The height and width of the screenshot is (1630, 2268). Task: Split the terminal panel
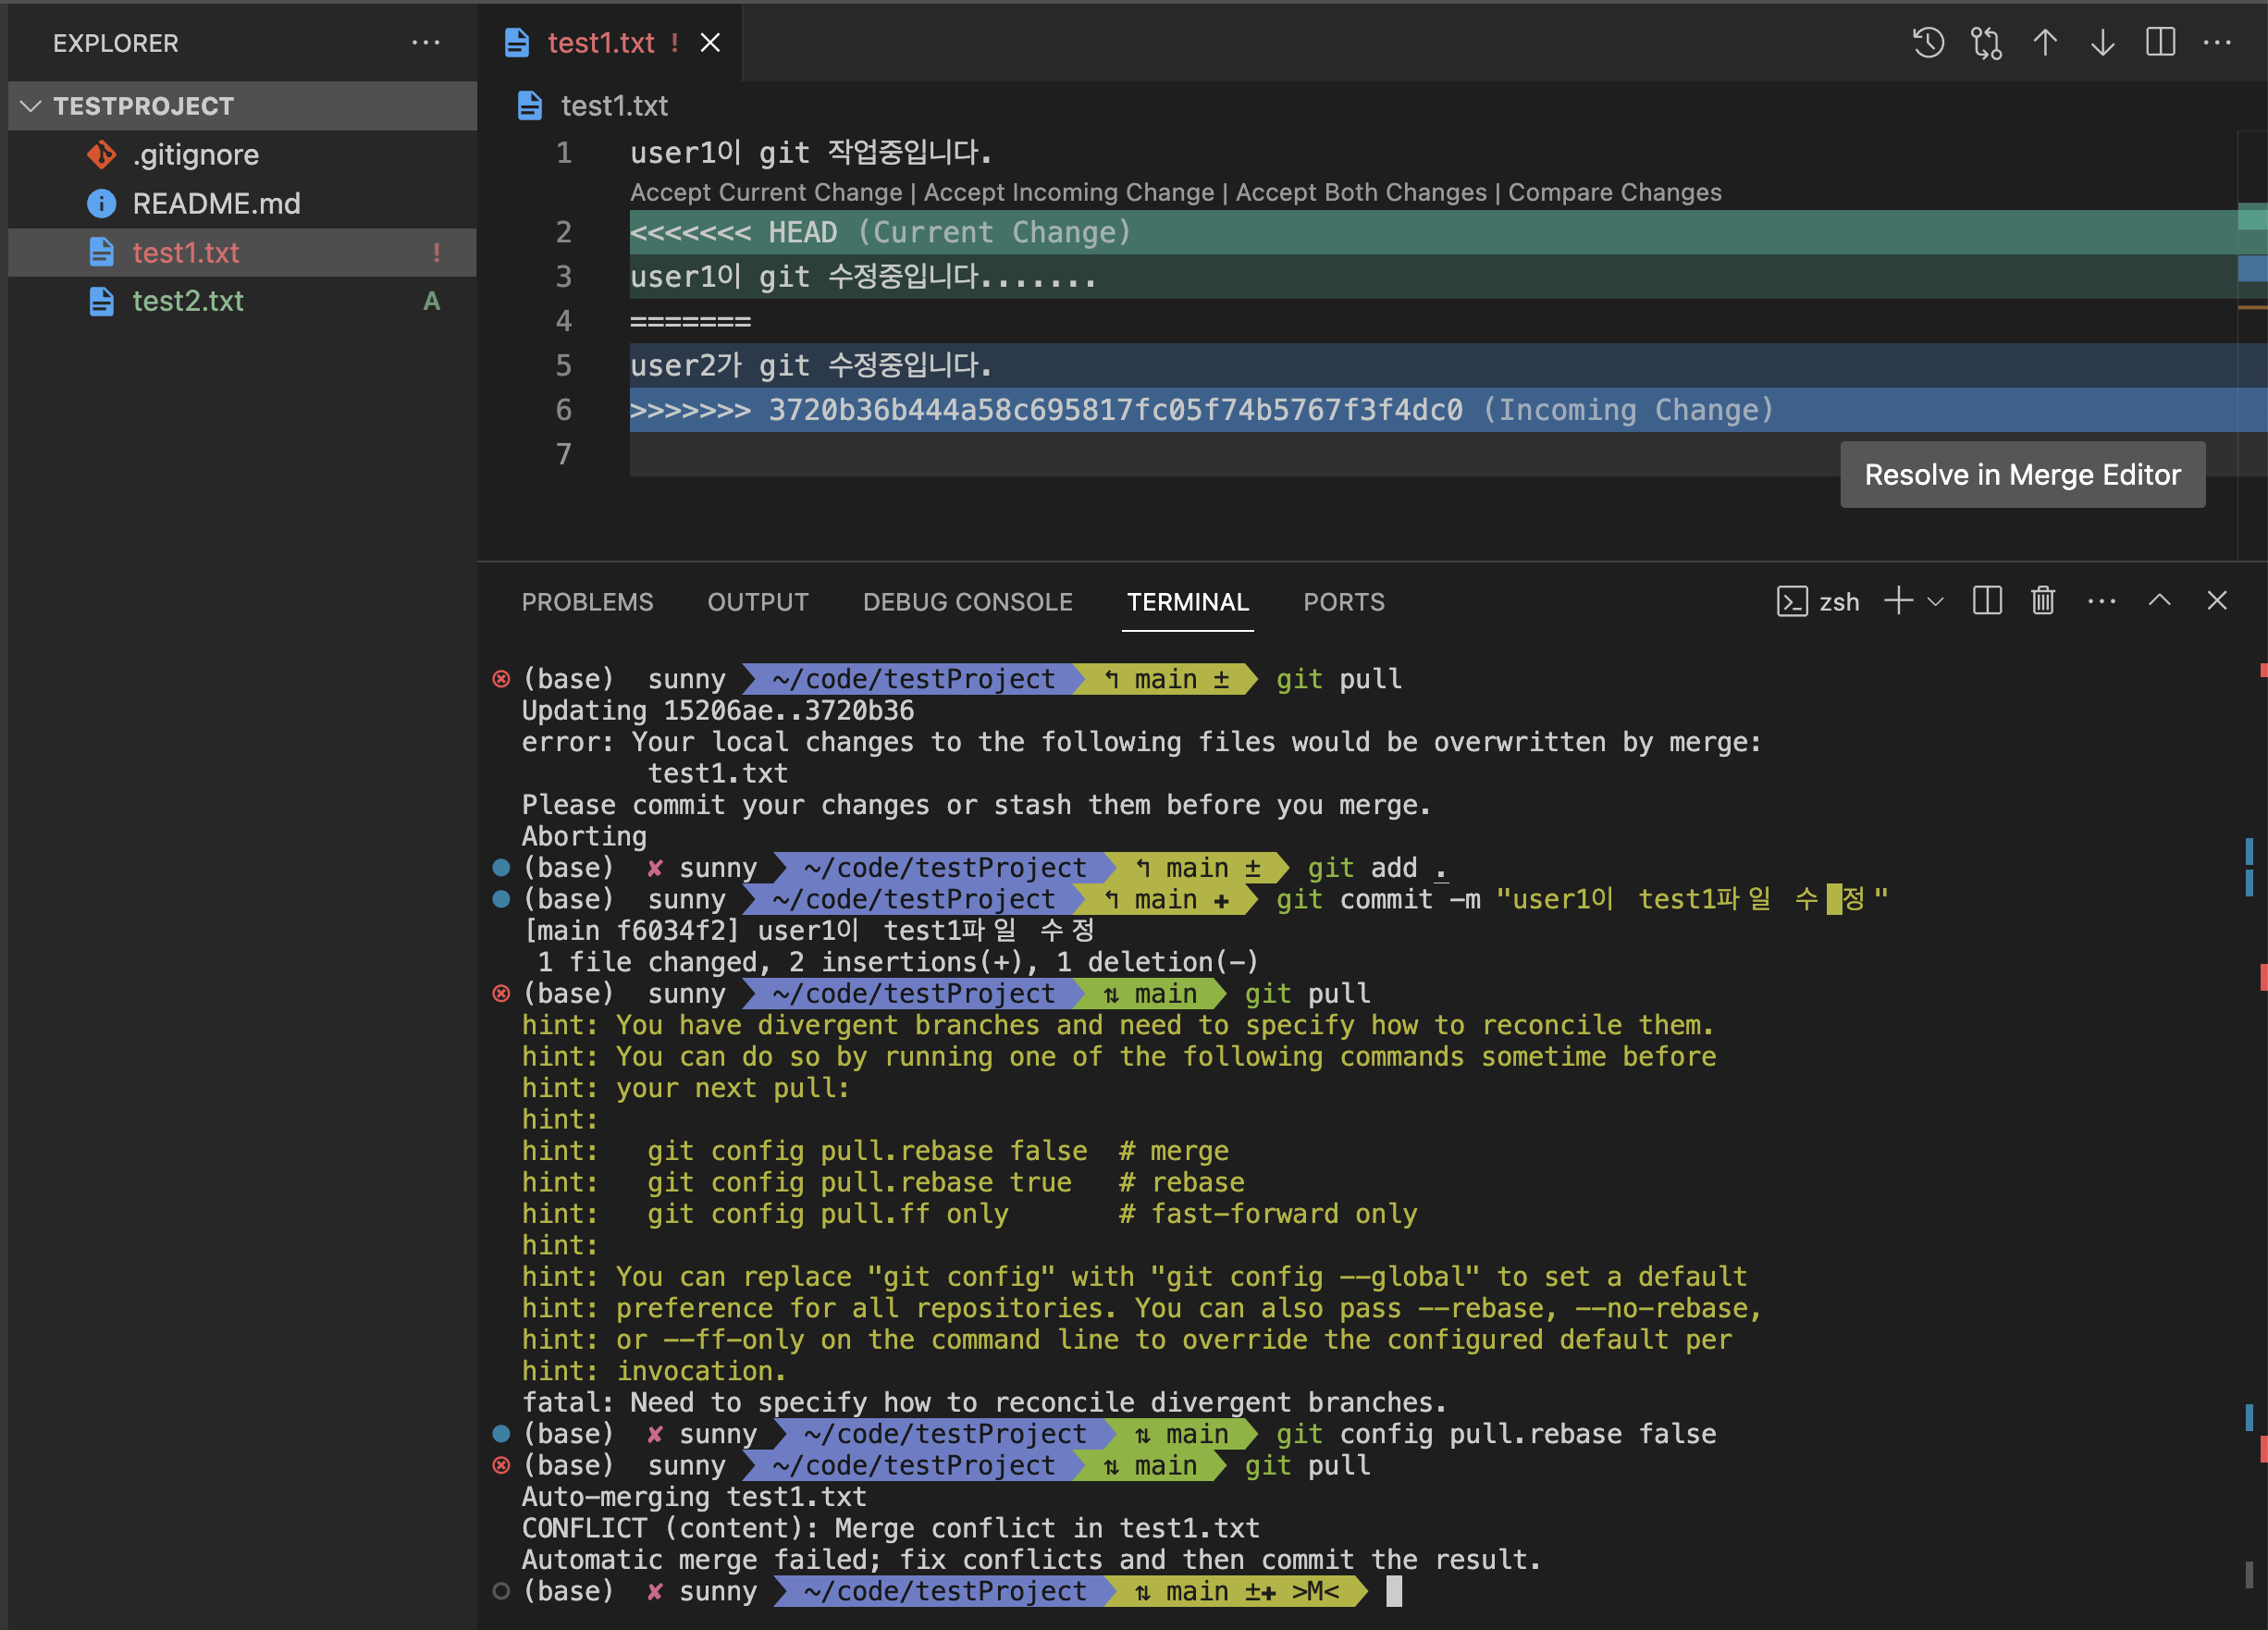1986,601
